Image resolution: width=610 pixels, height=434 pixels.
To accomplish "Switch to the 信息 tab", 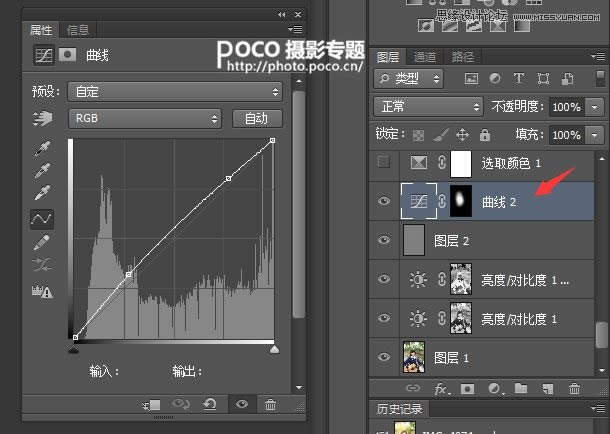I will click(x=78, y=30).
